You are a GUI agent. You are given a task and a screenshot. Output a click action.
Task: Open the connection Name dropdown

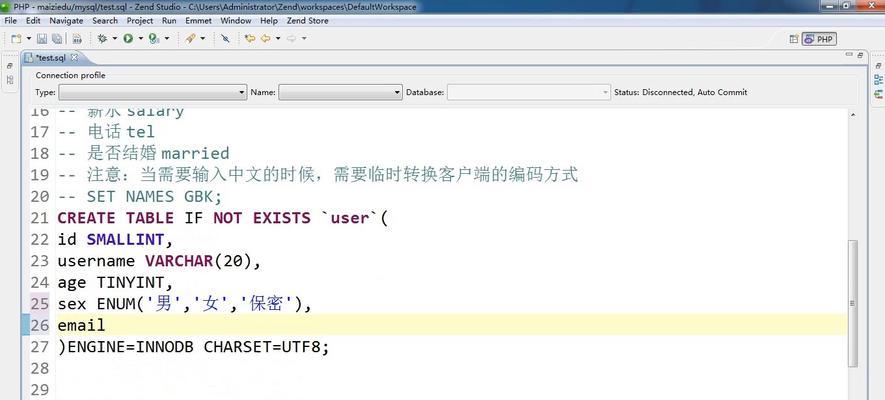coord(340,92)
